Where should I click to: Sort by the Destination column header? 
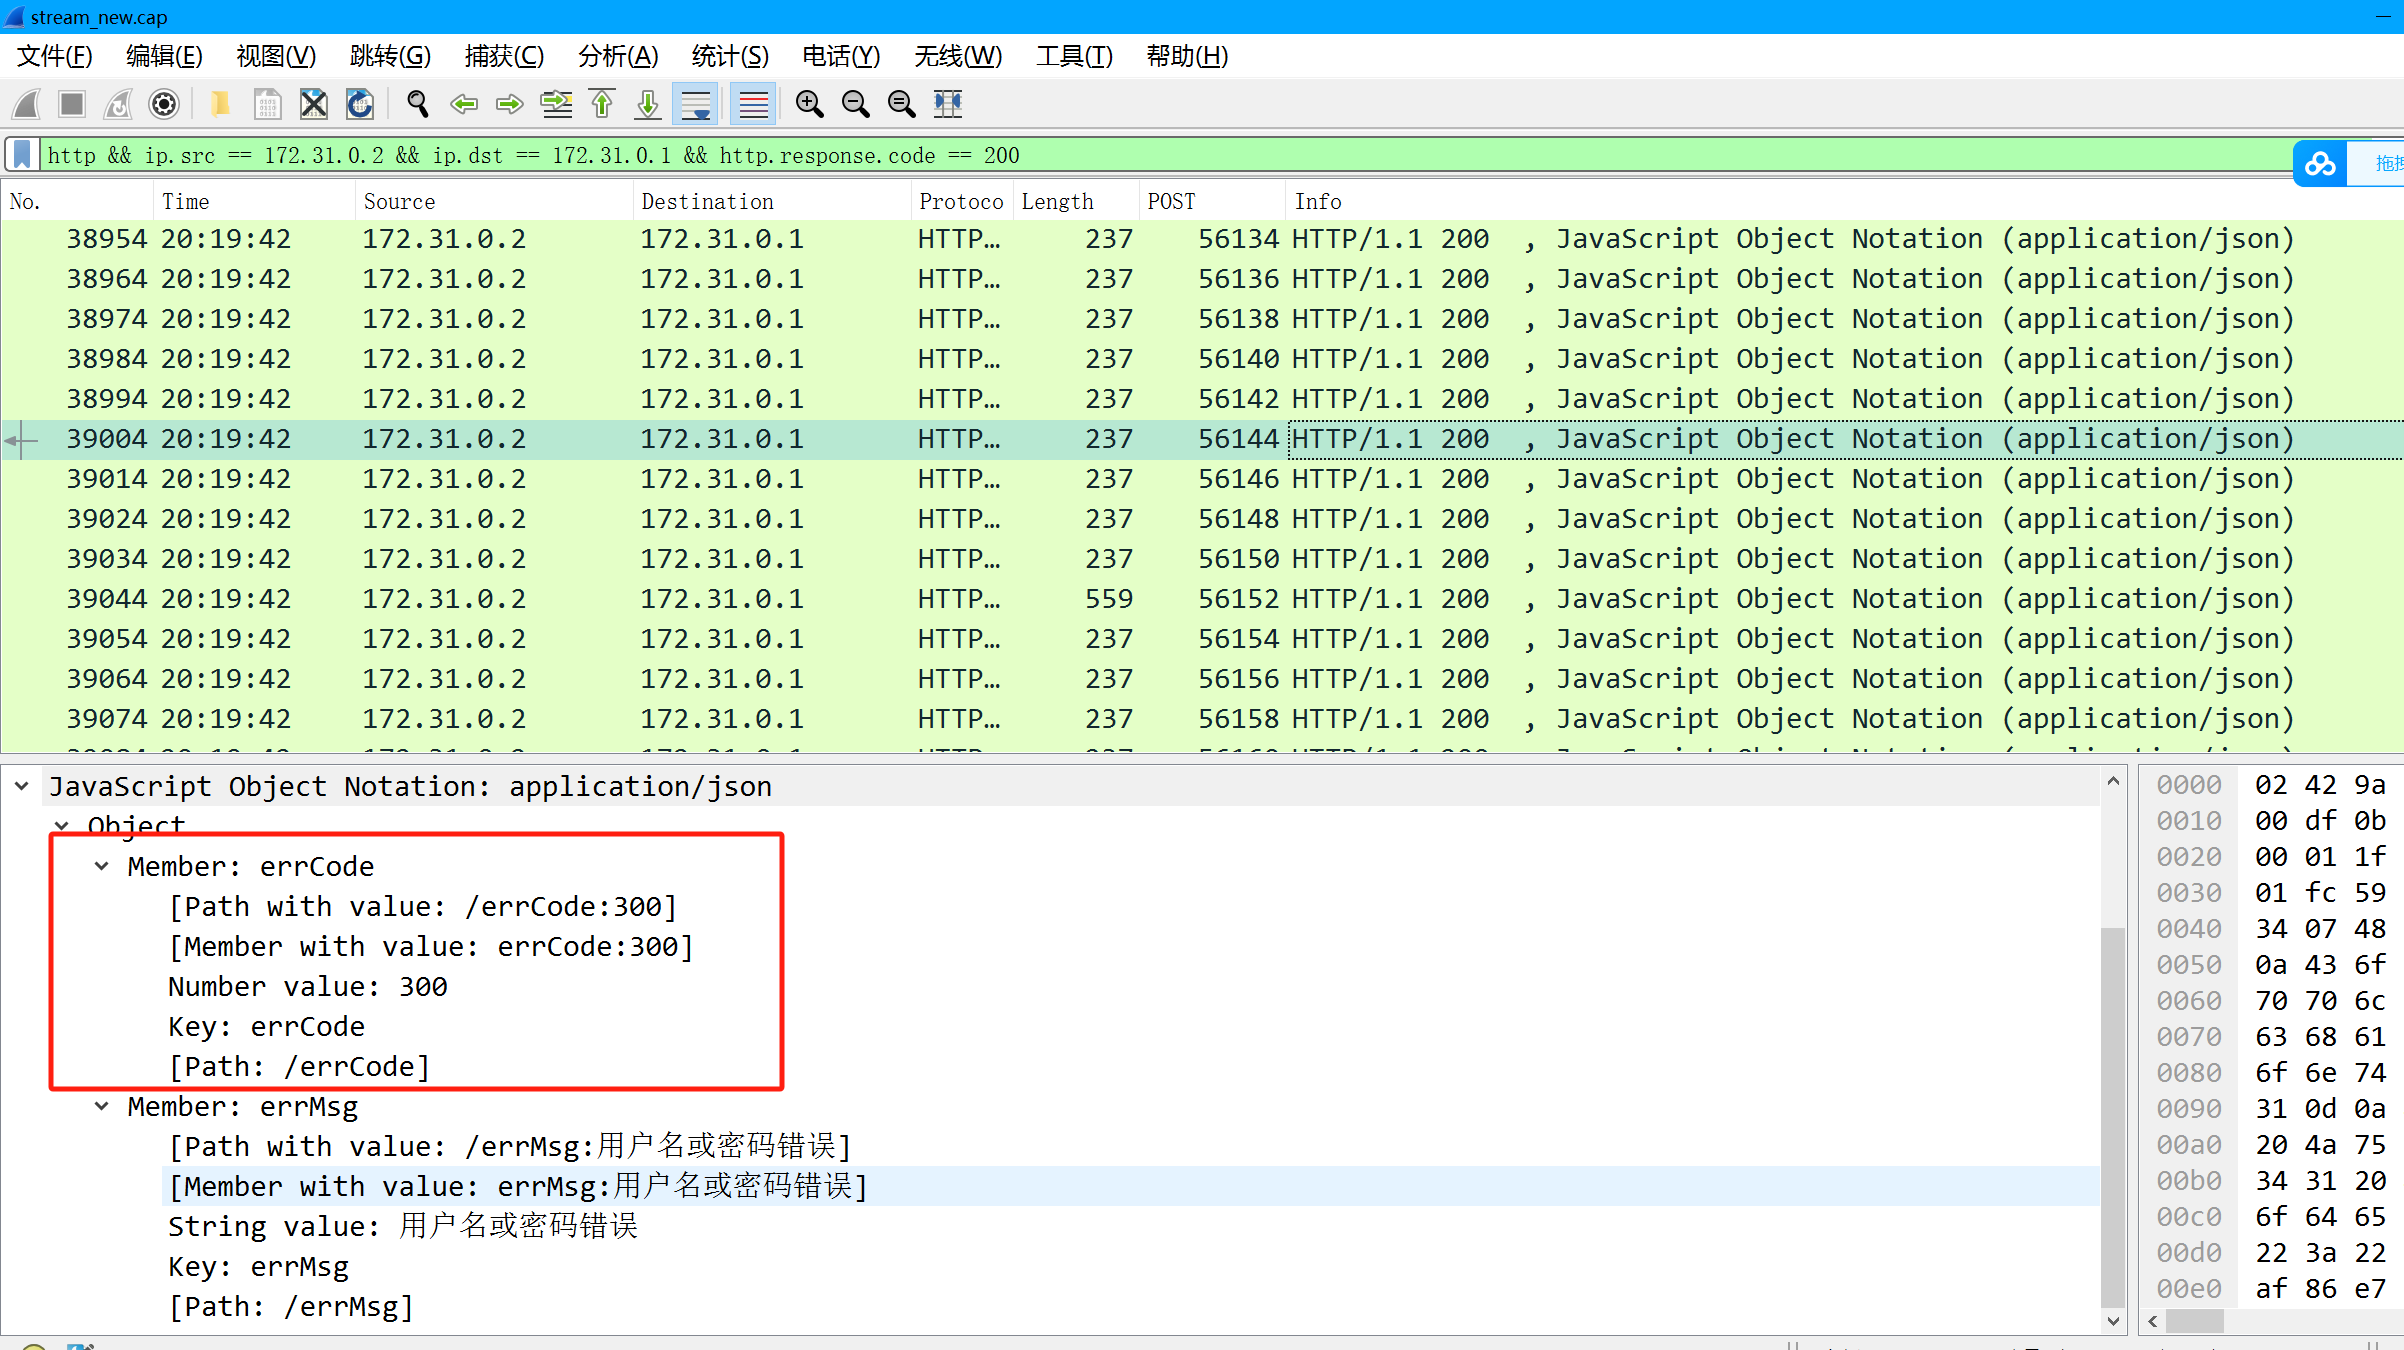[773, 202]
